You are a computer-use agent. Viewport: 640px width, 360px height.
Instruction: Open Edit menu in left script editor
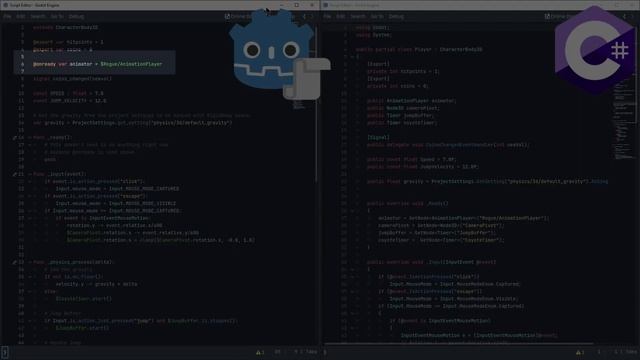[x=20, y=17]
